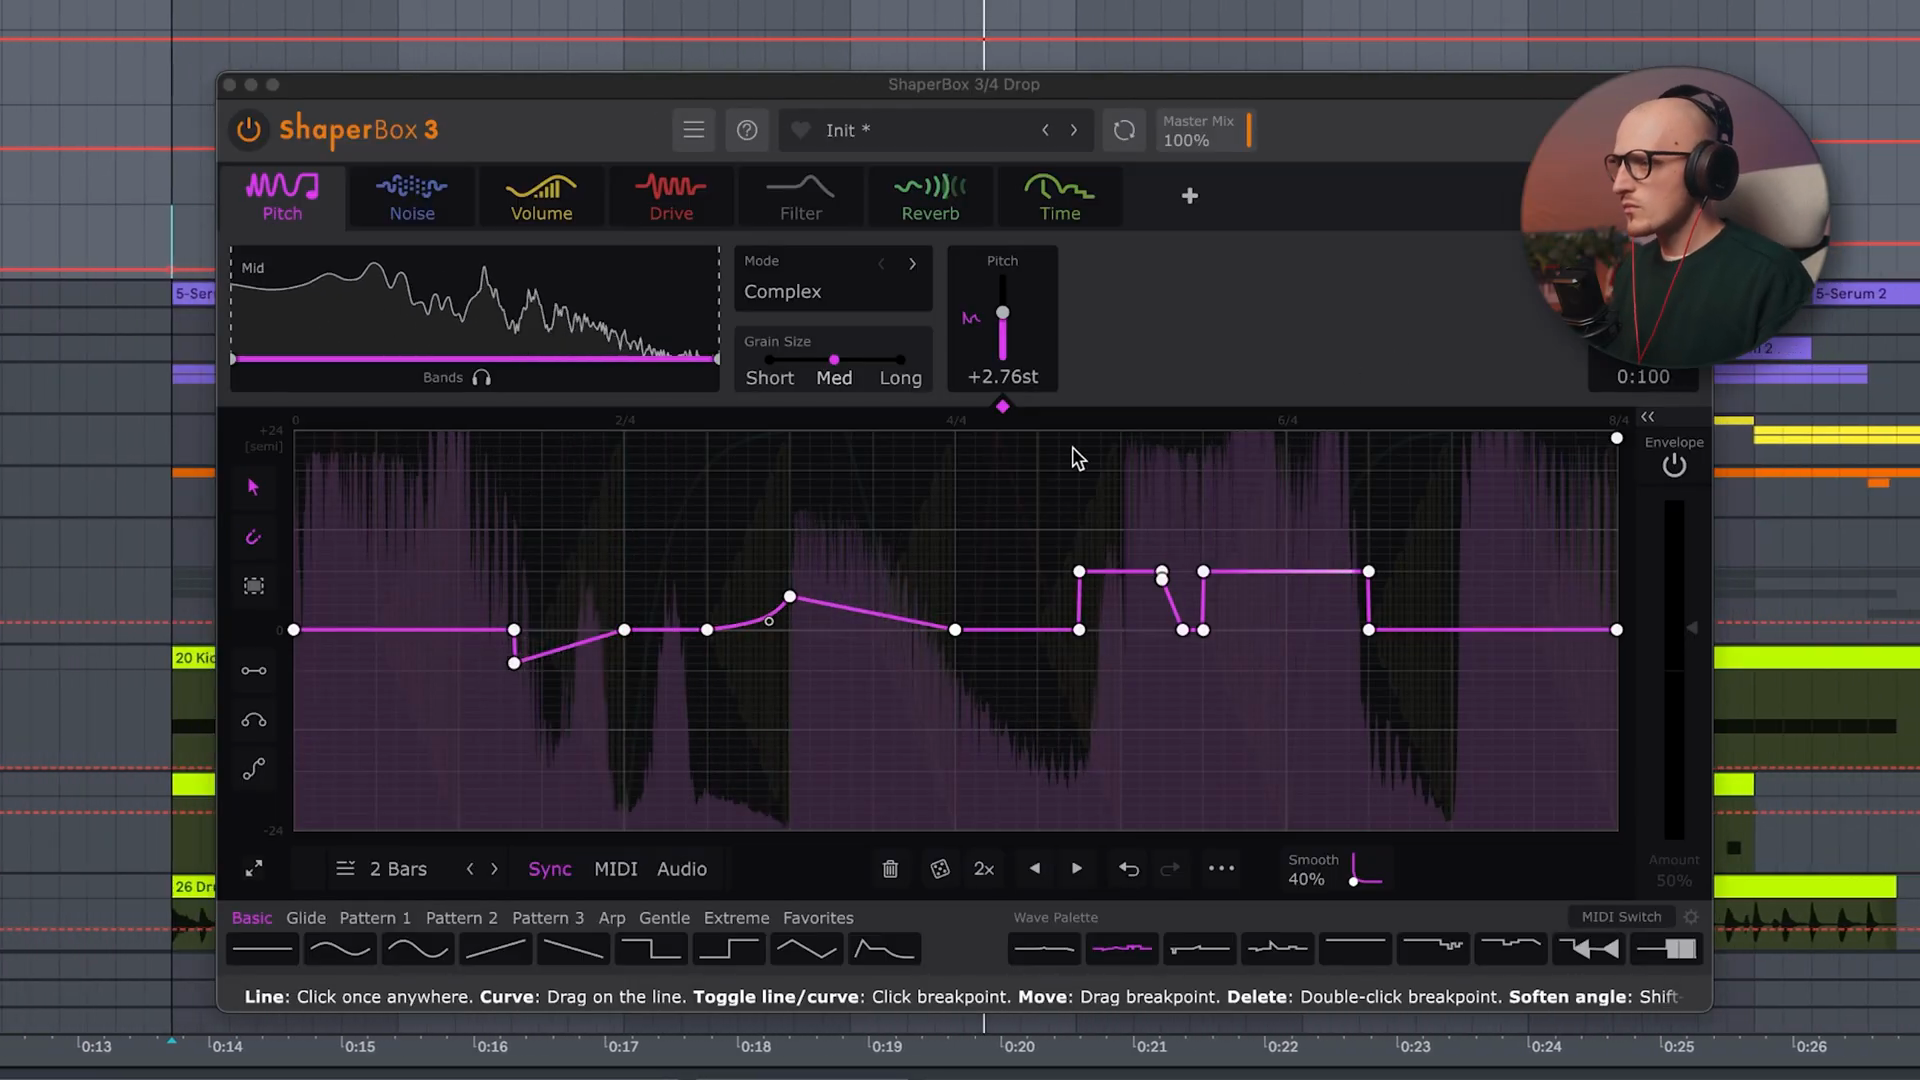Select the Pattern 2 preset category
Screen dimensions: 1920x1080
point(461,918)
